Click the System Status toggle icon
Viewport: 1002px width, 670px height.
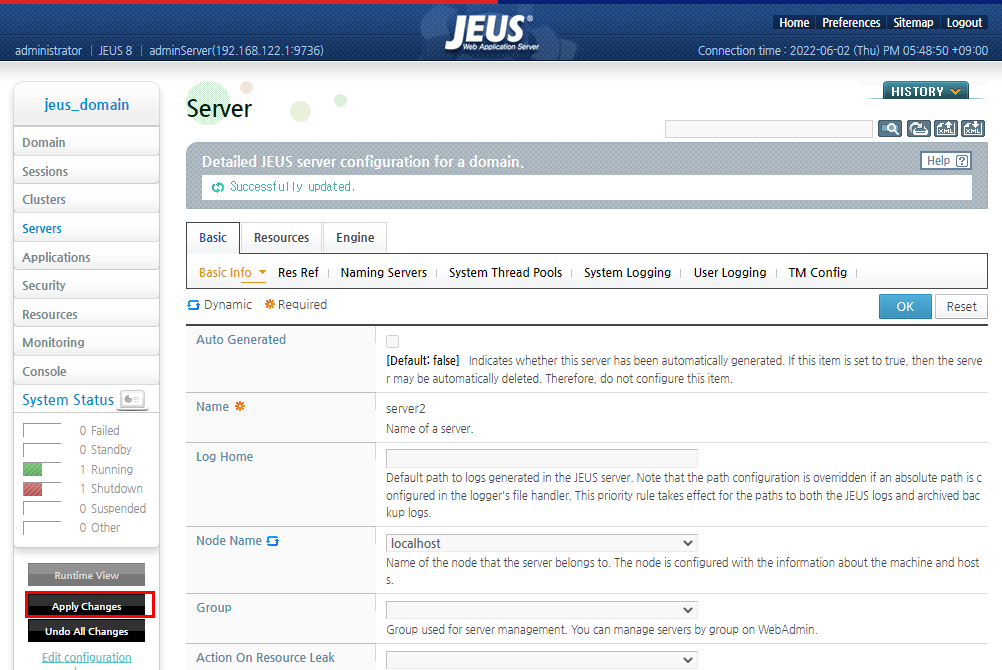(x=133, y=400)
